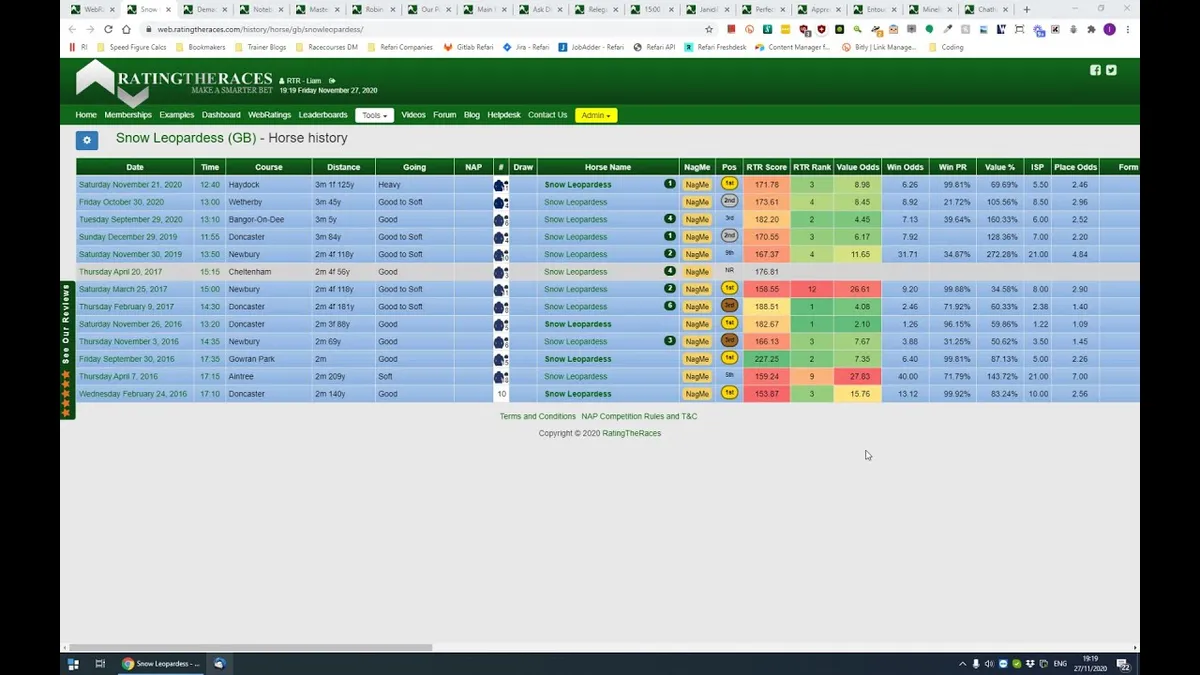
Task: Visit the RatingTheRaces Facebook page icon
Action: [1095, 70]
